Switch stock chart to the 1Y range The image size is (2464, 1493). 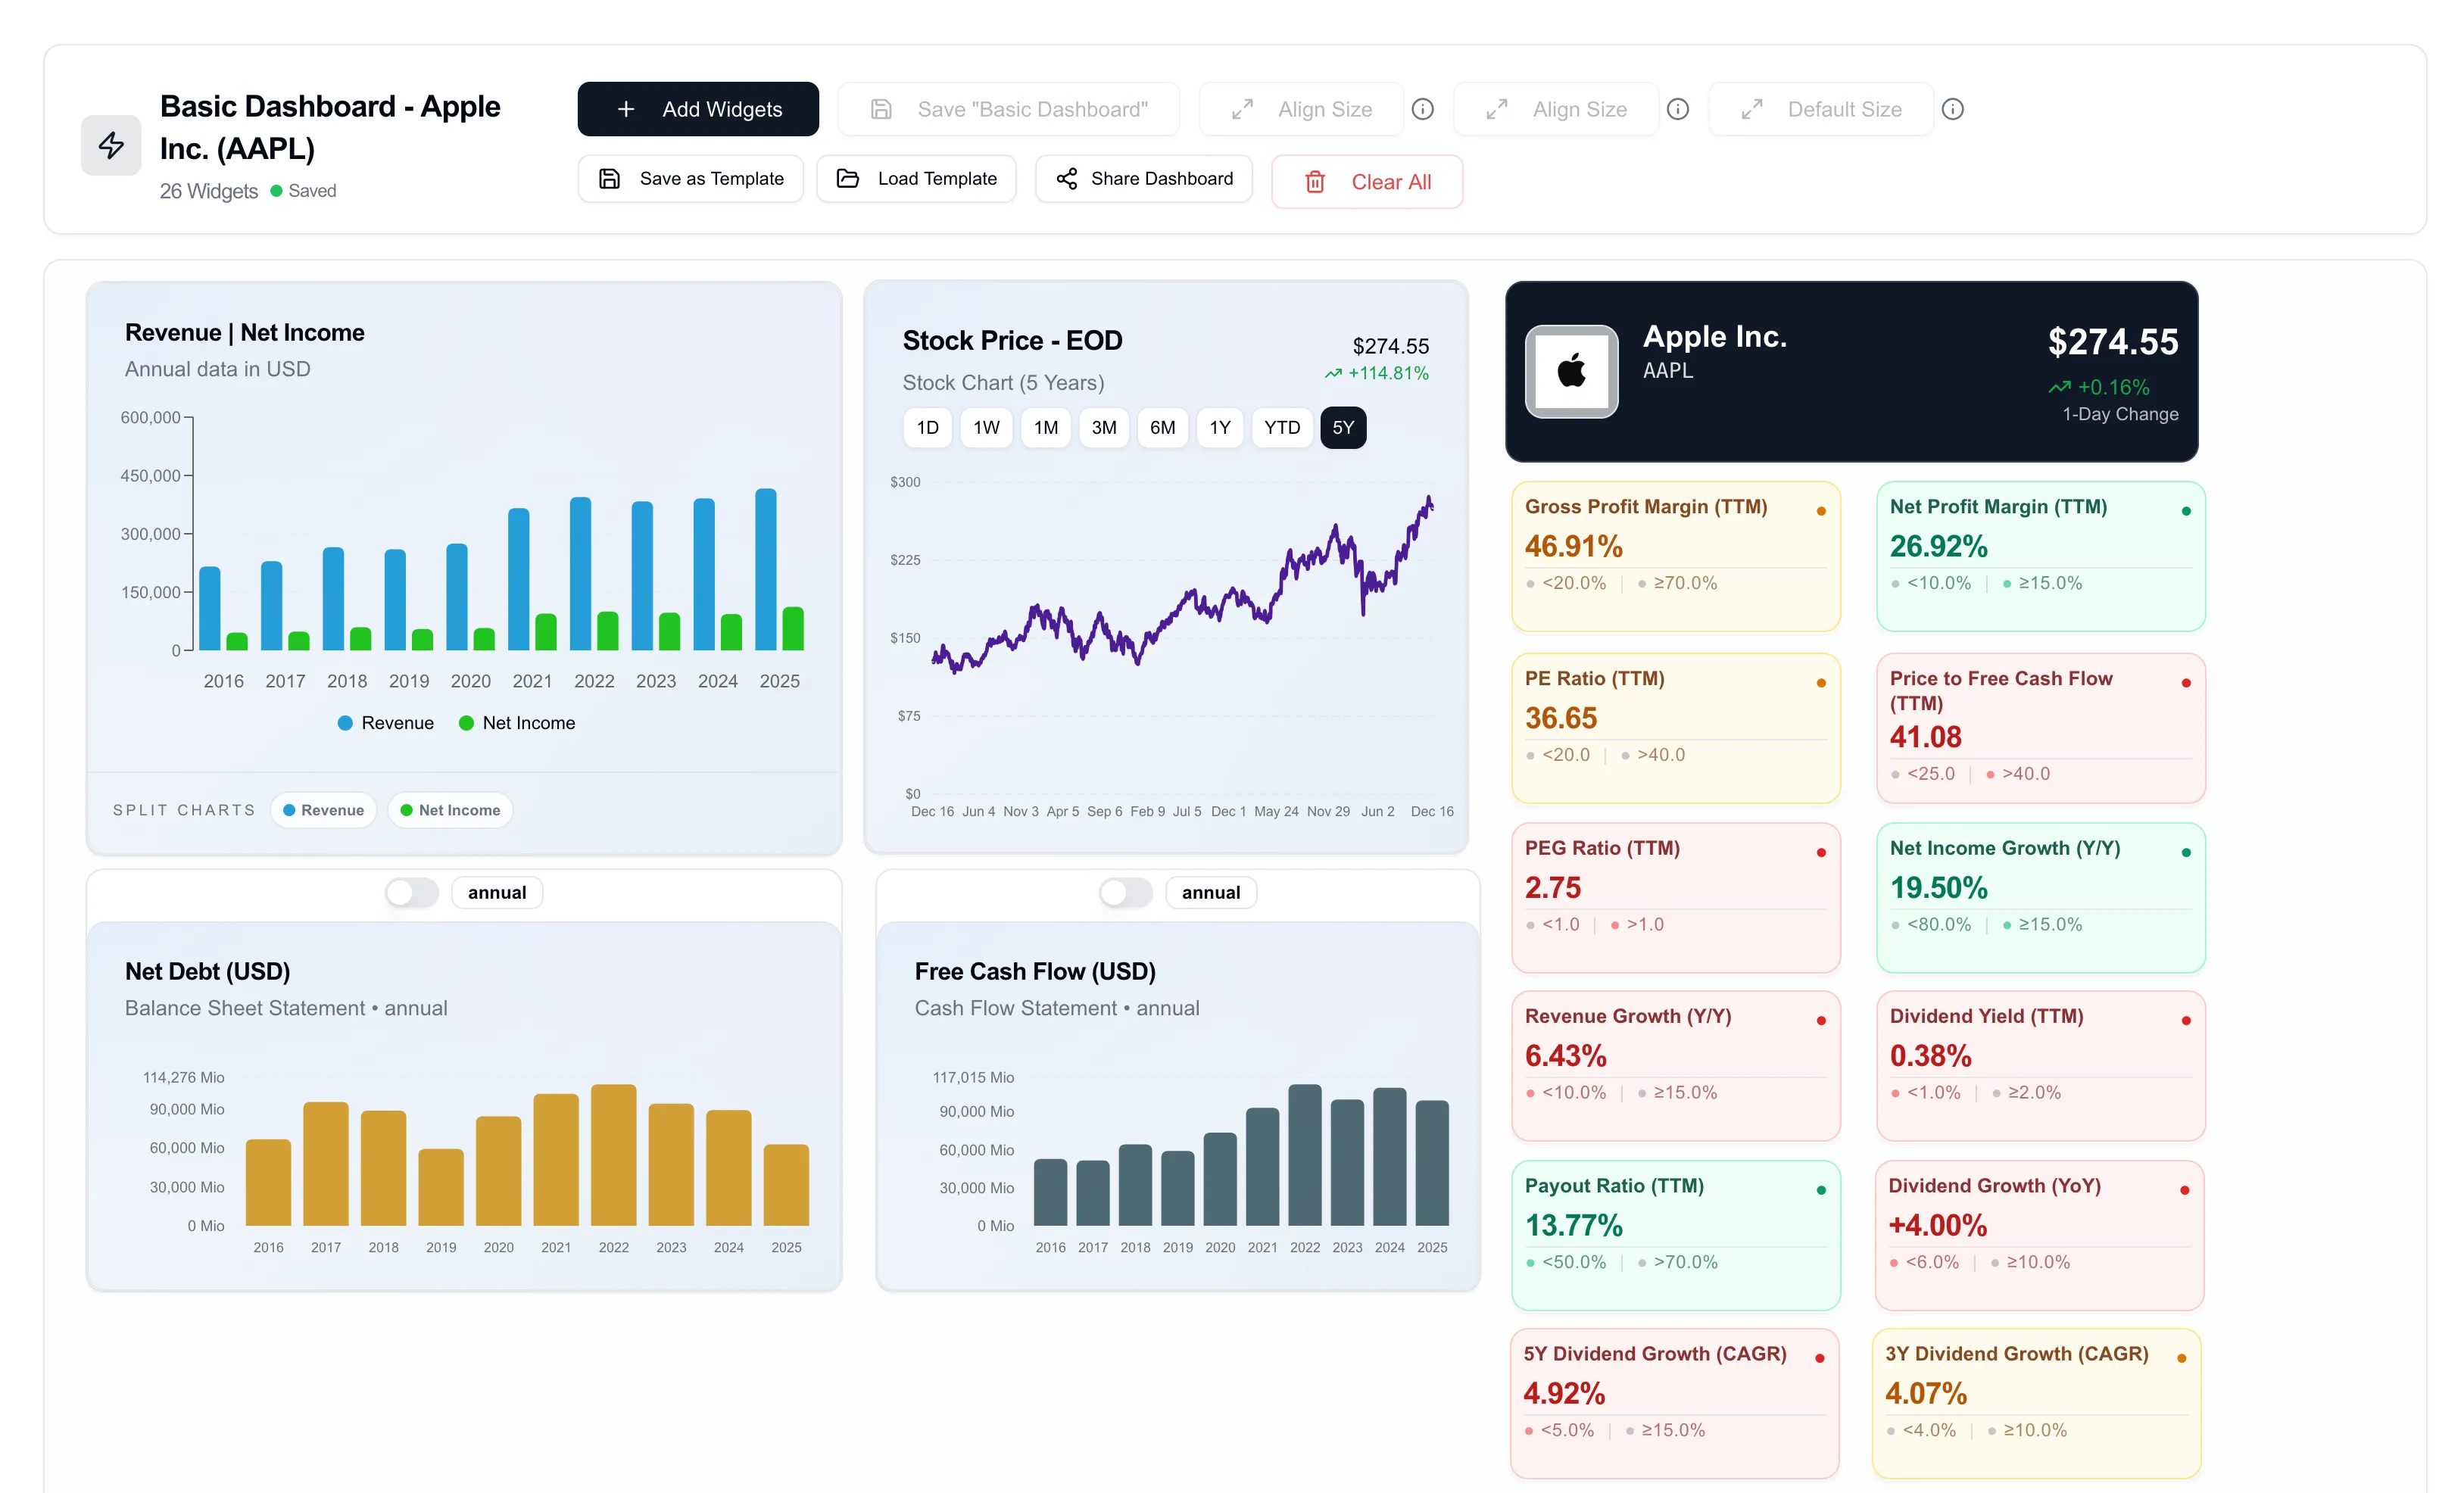tap(1220, 427)
